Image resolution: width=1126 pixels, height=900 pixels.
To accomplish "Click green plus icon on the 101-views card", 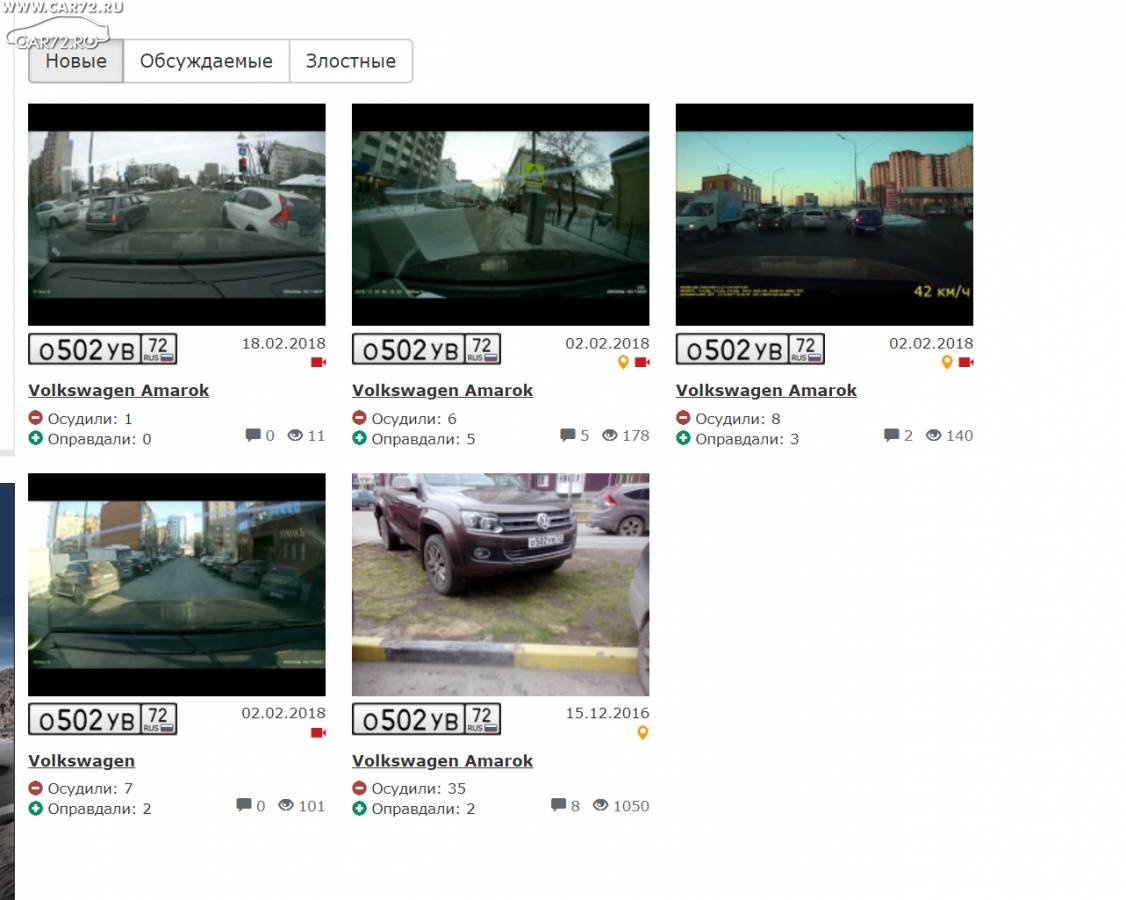I will click(x=35, y=809).
